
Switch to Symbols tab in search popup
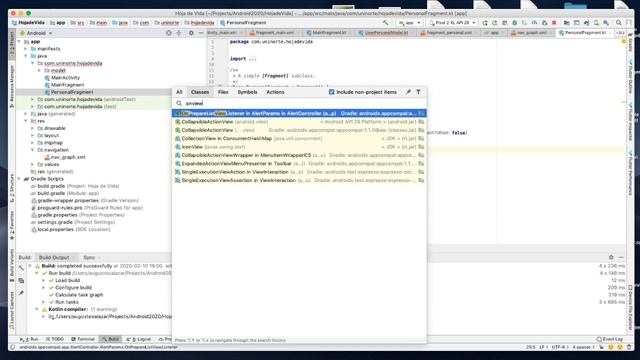click(x=247, y=92)
